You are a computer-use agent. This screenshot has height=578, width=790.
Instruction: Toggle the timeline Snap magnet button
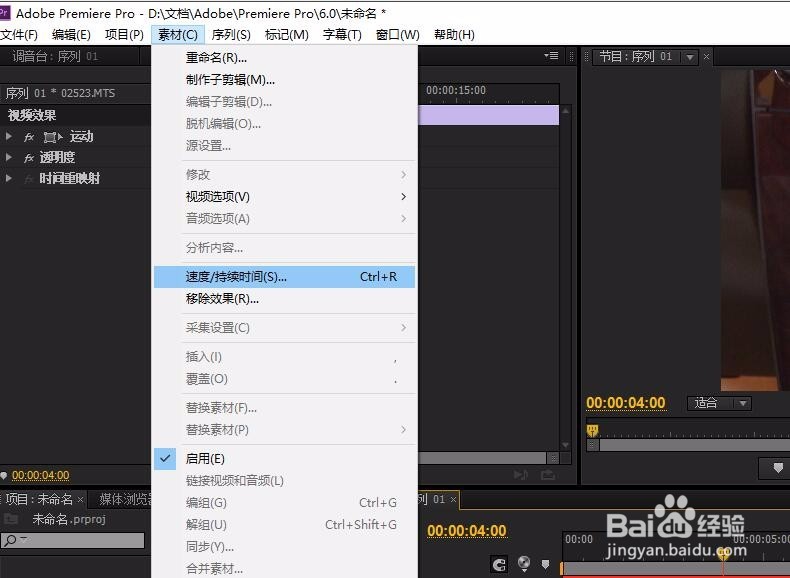(x=499, y=564)
